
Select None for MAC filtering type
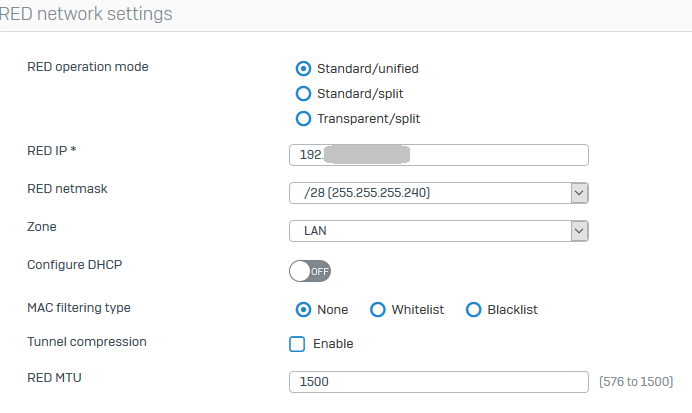[303, 310]
